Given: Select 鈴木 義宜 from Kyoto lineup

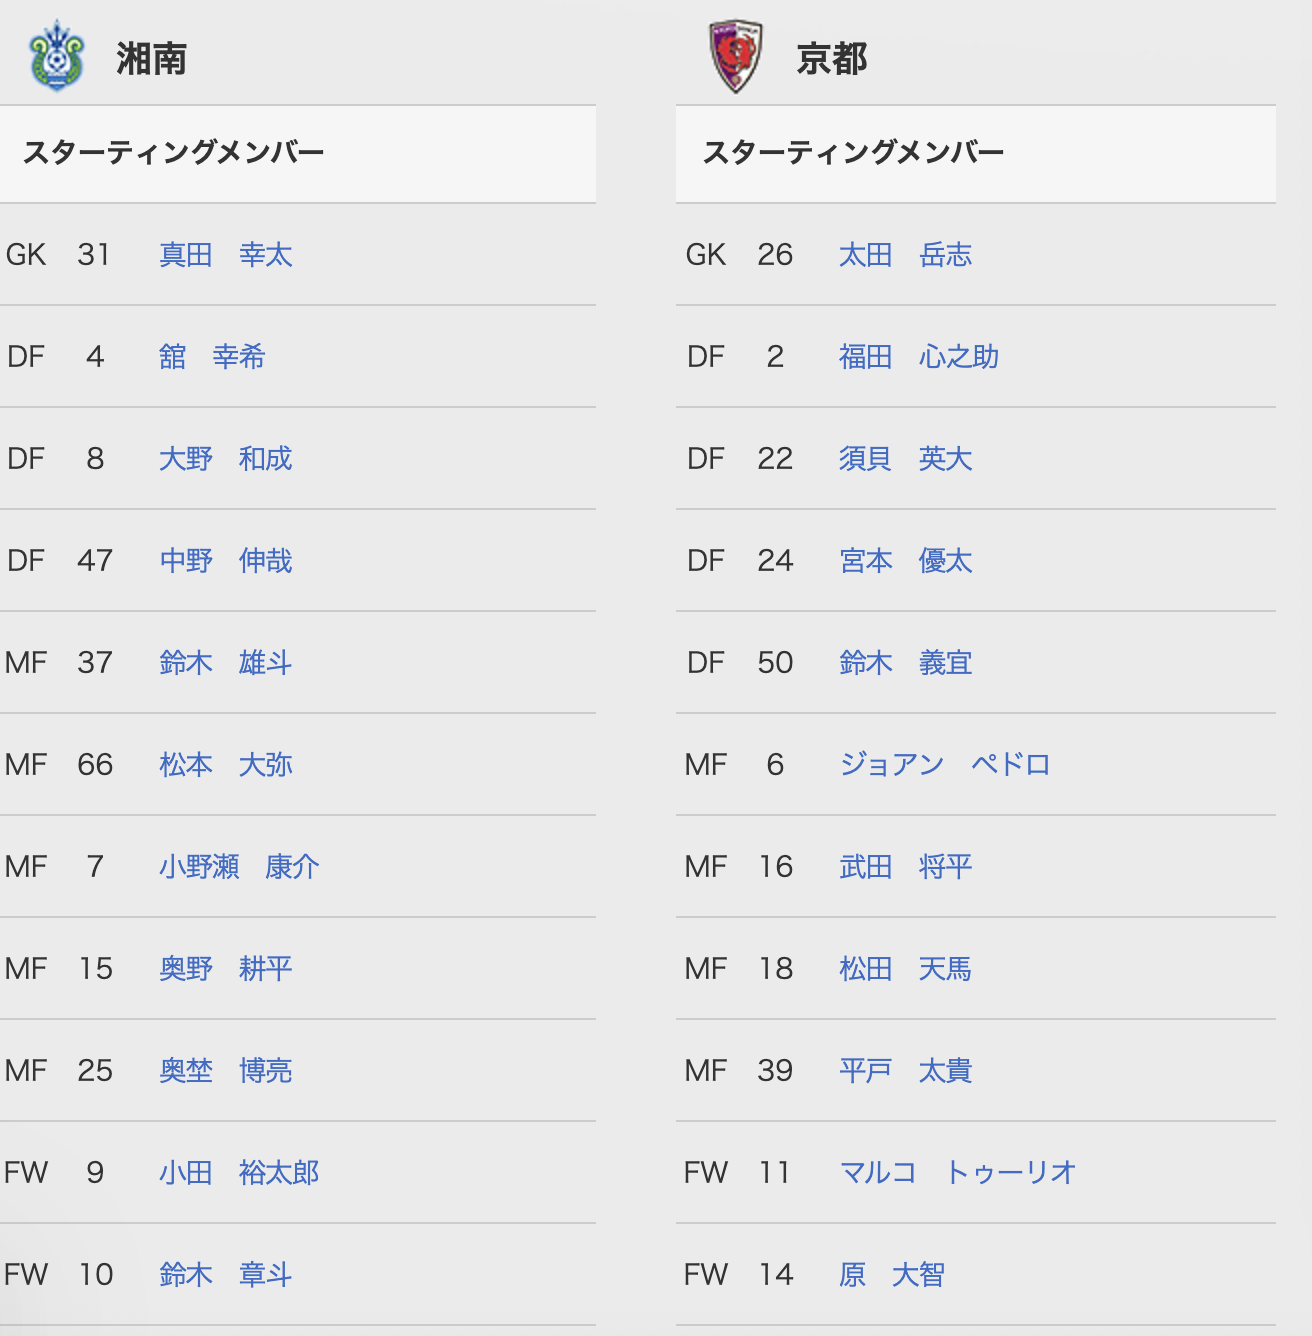Looking at the screenshot, I should click(x=905, y=663).
